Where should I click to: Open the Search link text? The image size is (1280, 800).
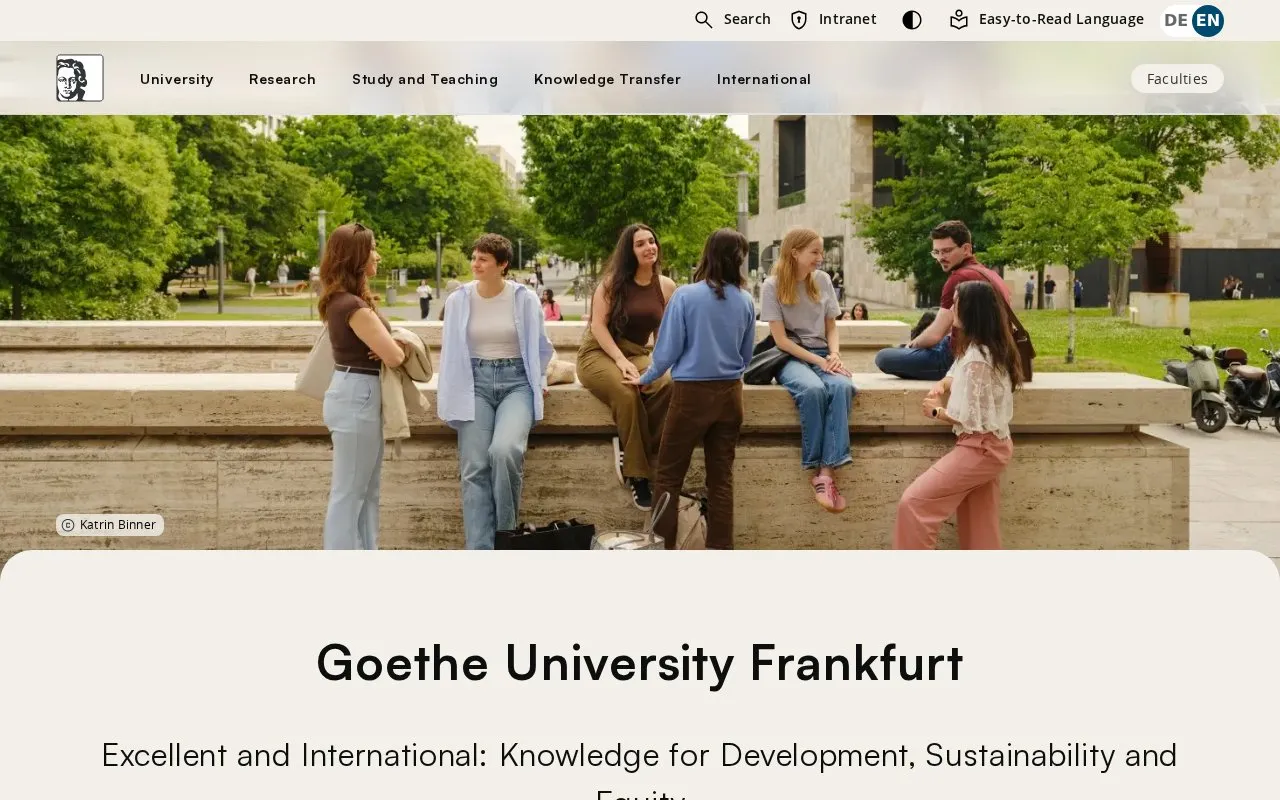[747, 19]
